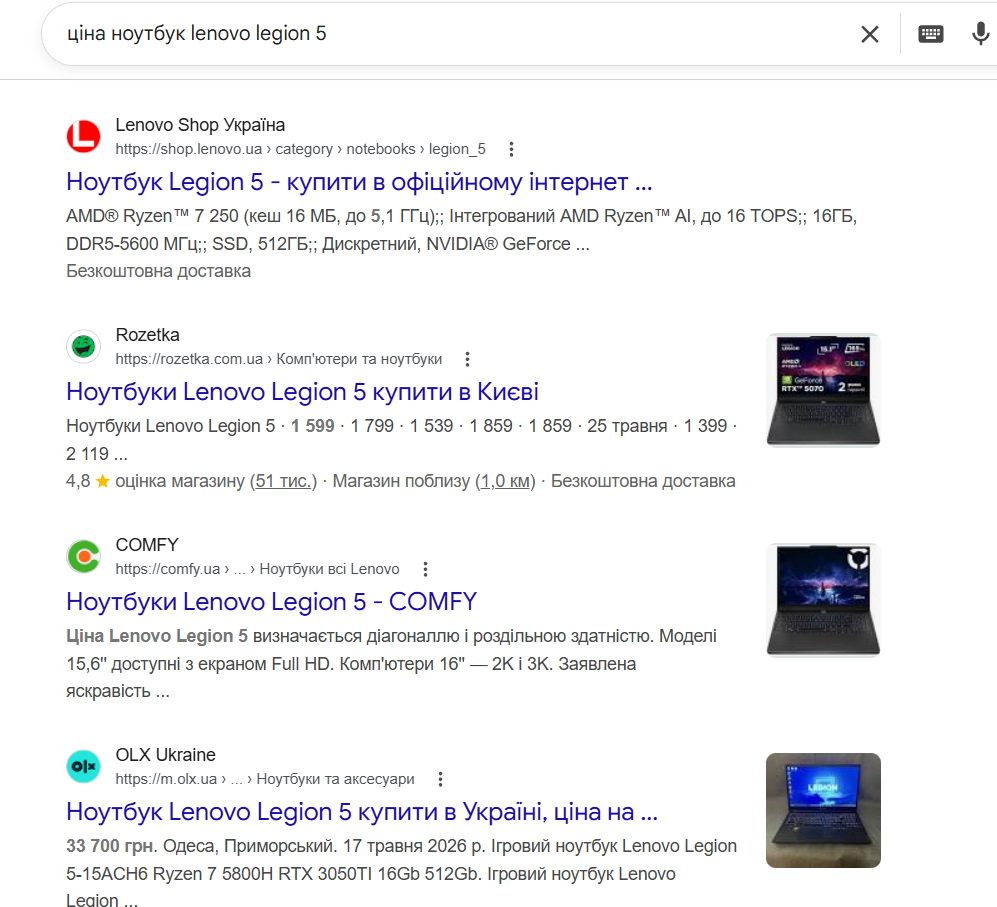Click the 'Rozetka' site name
The height and width of the screenshot is (907, 997).
coord(148,335)
